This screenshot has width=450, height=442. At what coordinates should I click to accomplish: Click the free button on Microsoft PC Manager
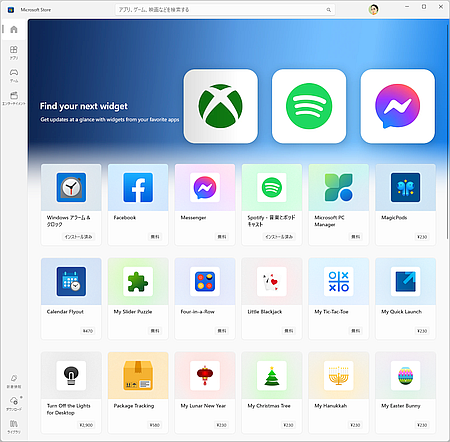[x=356, y=237]
